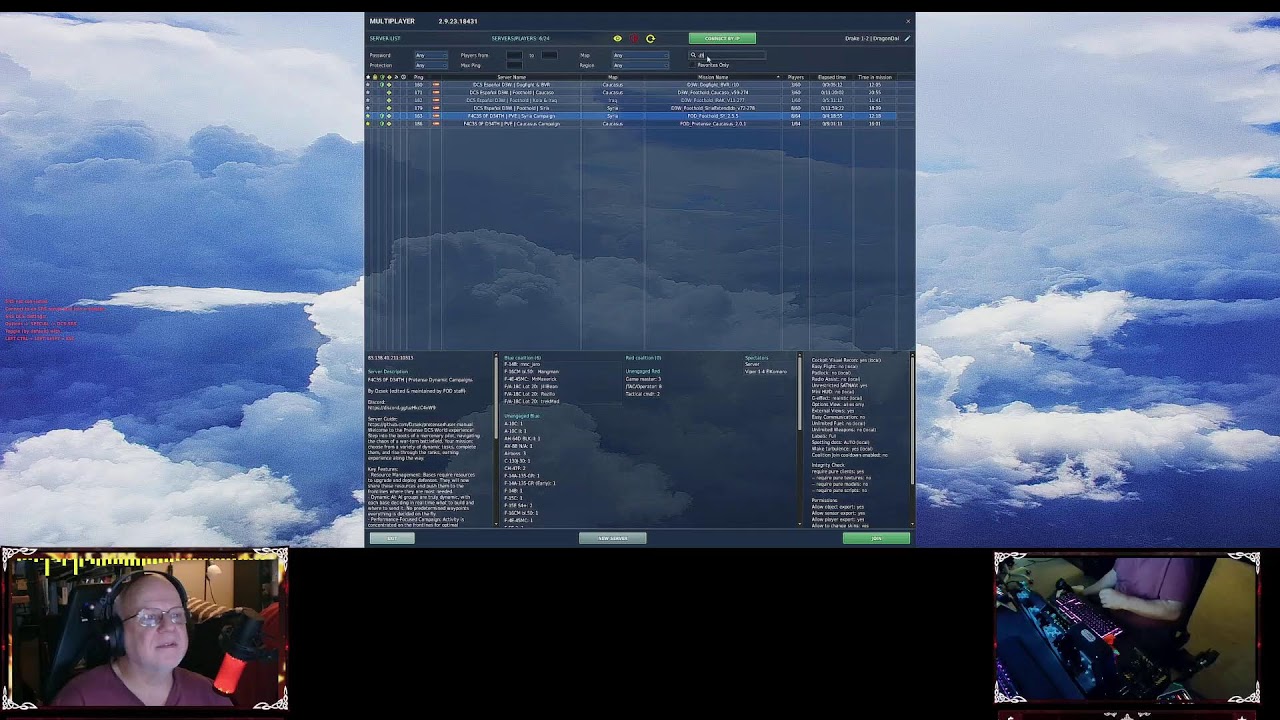1280x720 pixels.
Task: Select the Game master slot under Red
Action: 643,379
